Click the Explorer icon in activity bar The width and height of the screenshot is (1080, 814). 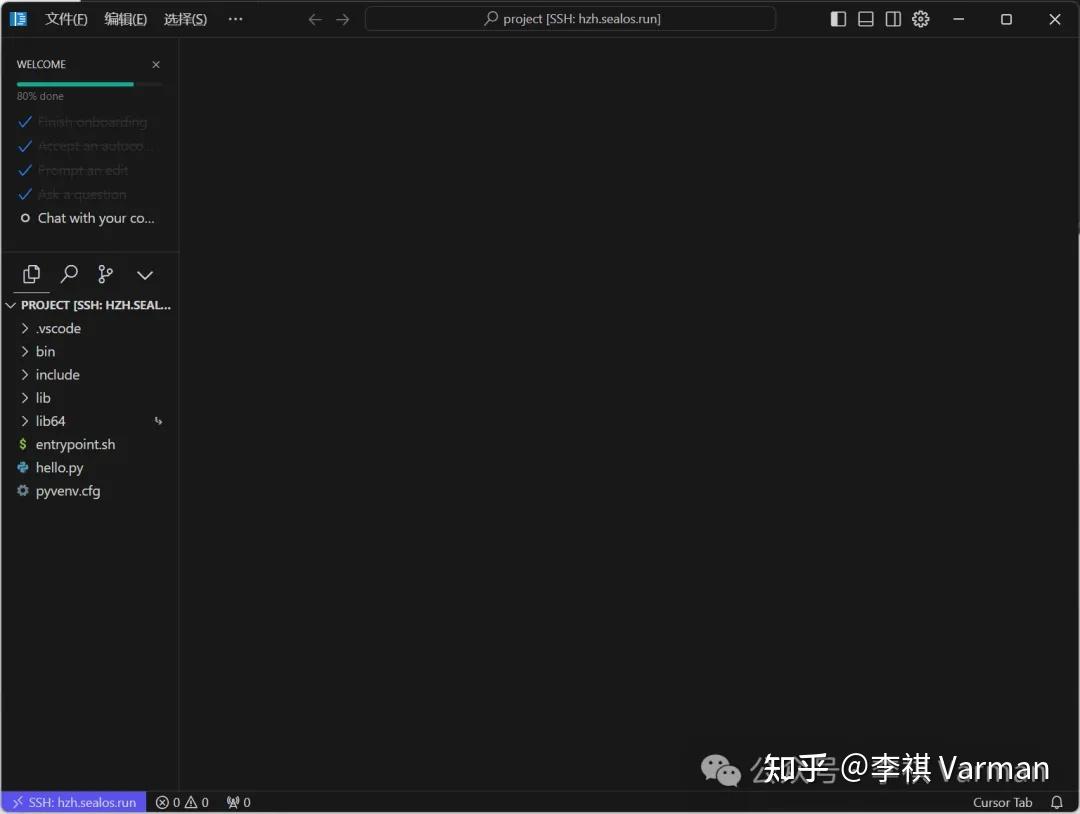point(31,274)
